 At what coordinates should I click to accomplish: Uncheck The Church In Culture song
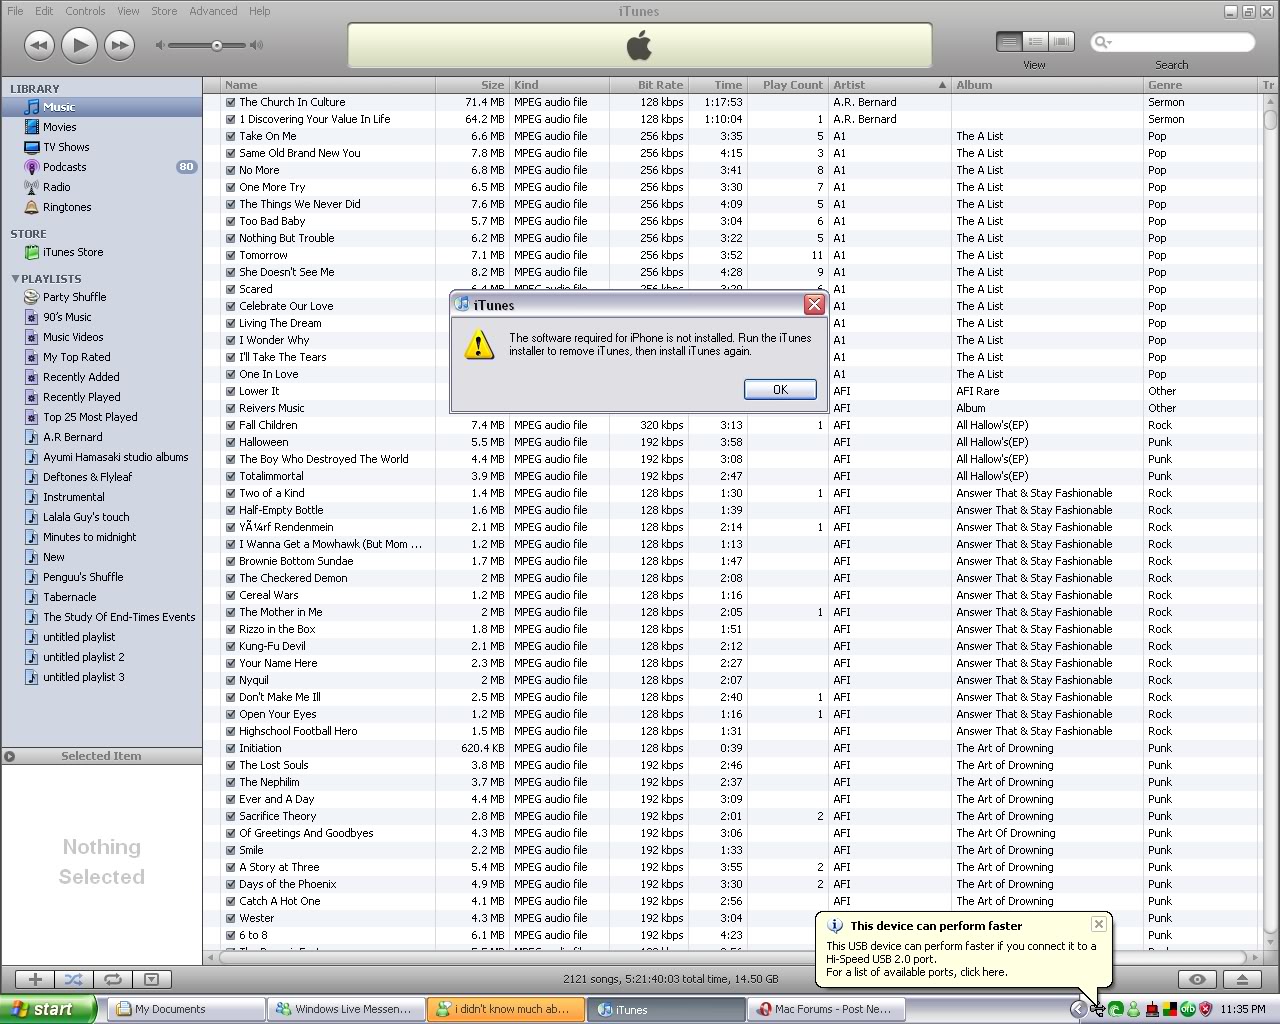click(231, 102)
